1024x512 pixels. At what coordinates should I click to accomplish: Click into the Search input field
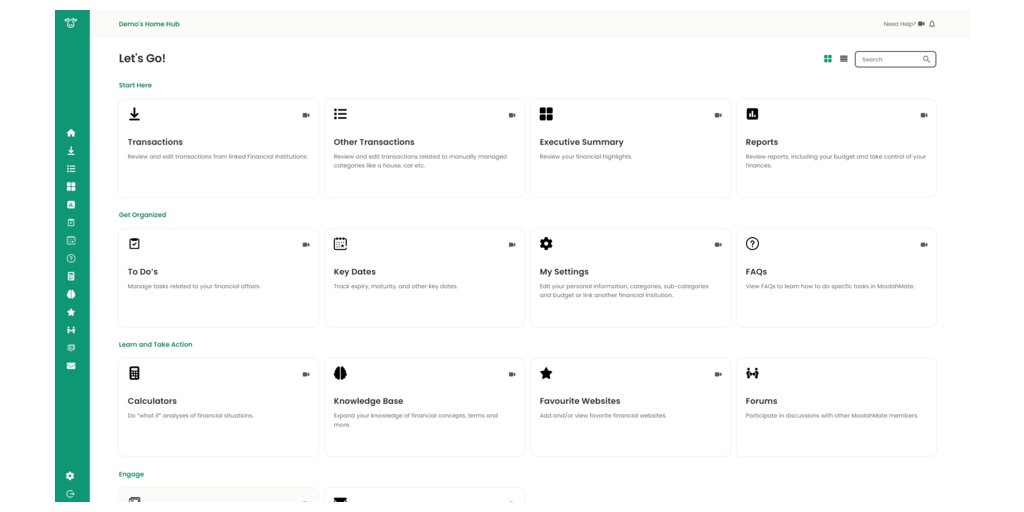click(x=888, y=59)
